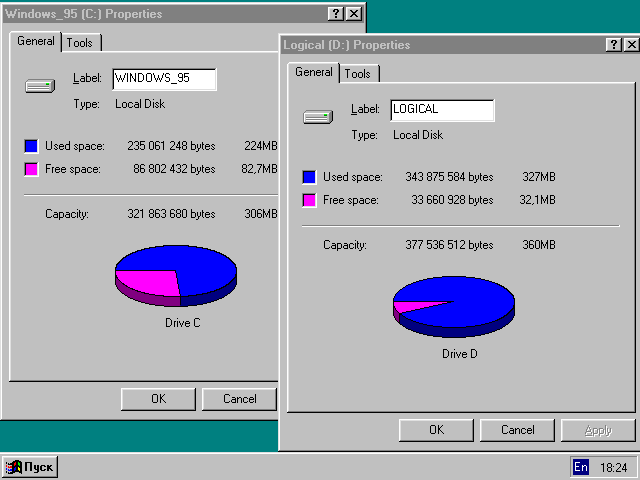
Task: Click the Windows logo on Пуск button
Action: tap(14, 467)
